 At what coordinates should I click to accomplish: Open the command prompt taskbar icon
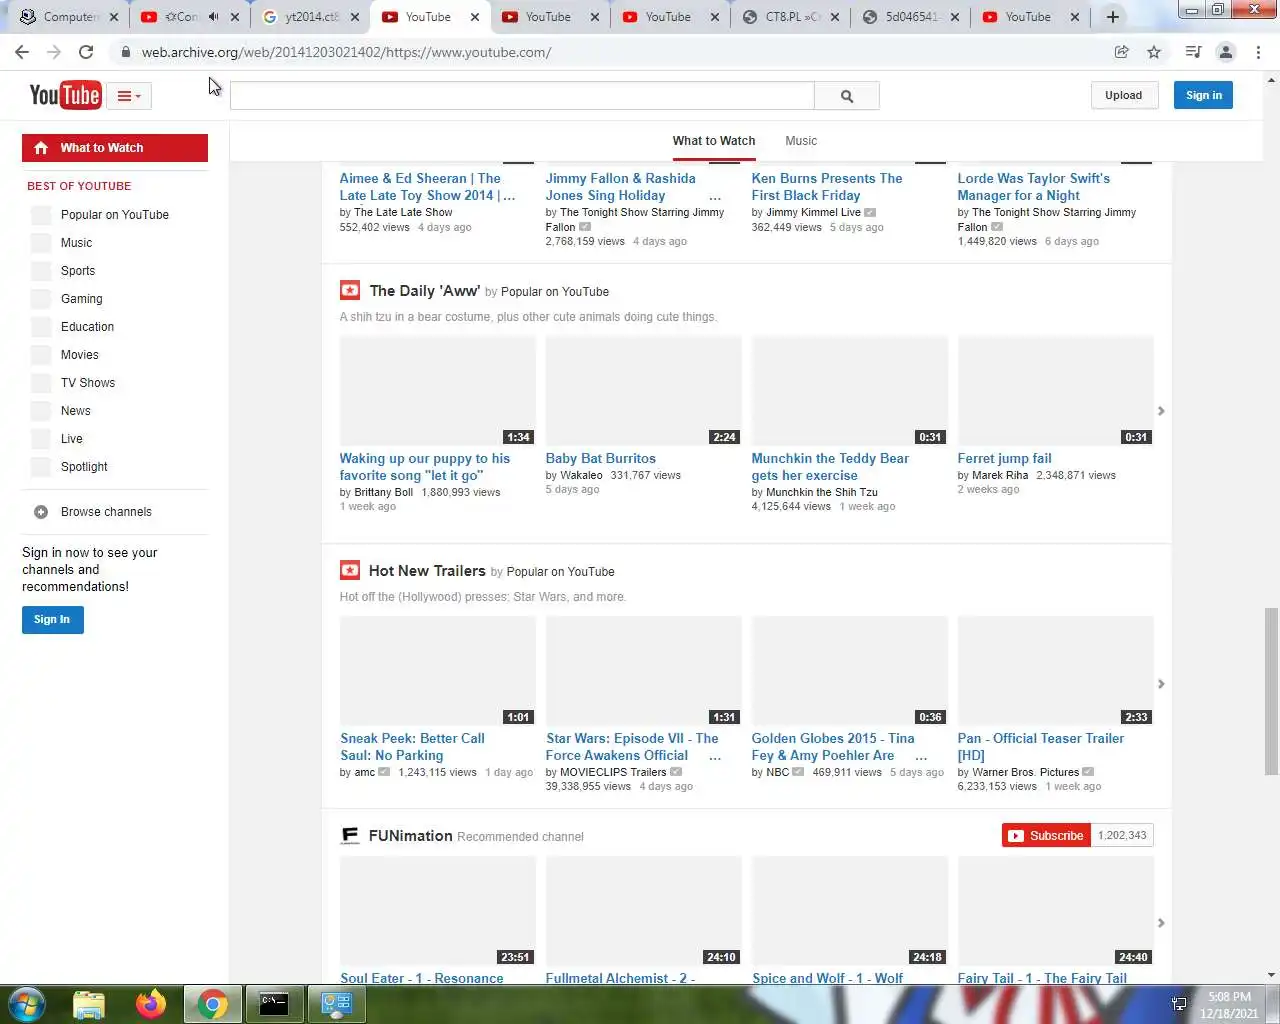pyautogui.click(x=274, y=1004)
